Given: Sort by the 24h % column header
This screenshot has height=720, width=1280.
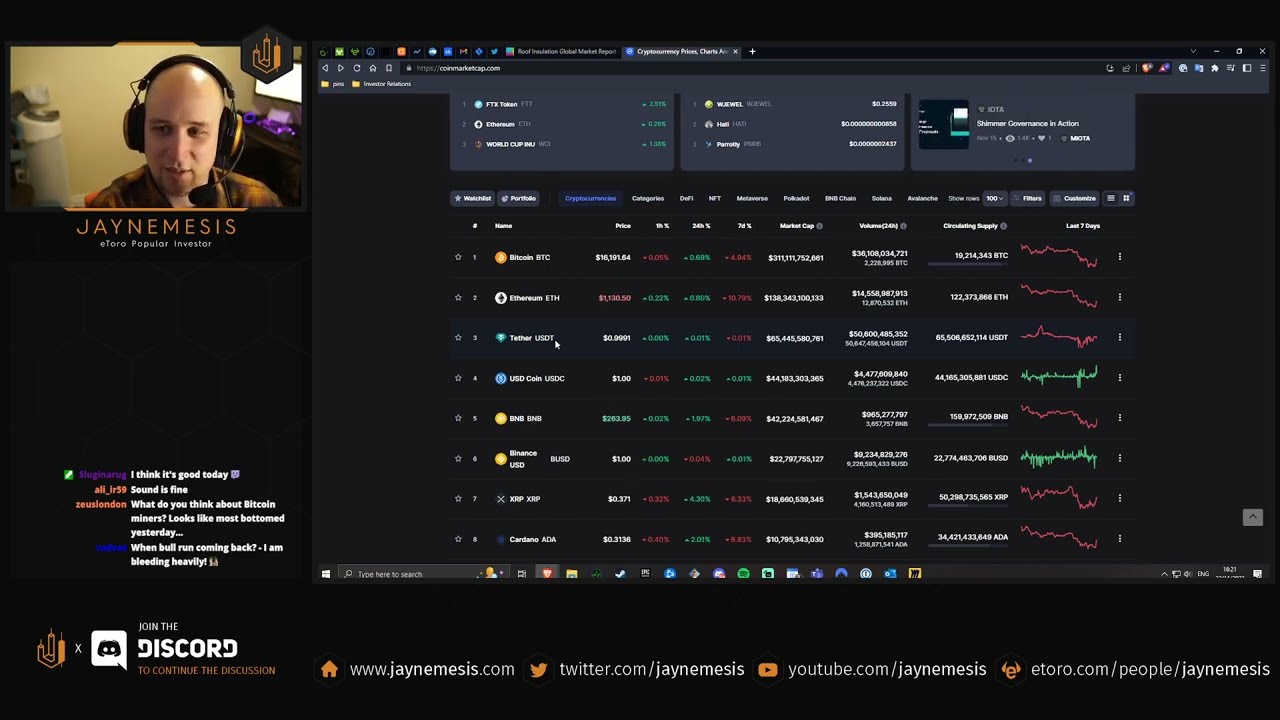Looking at the screenshot, I should pos(701,226).
